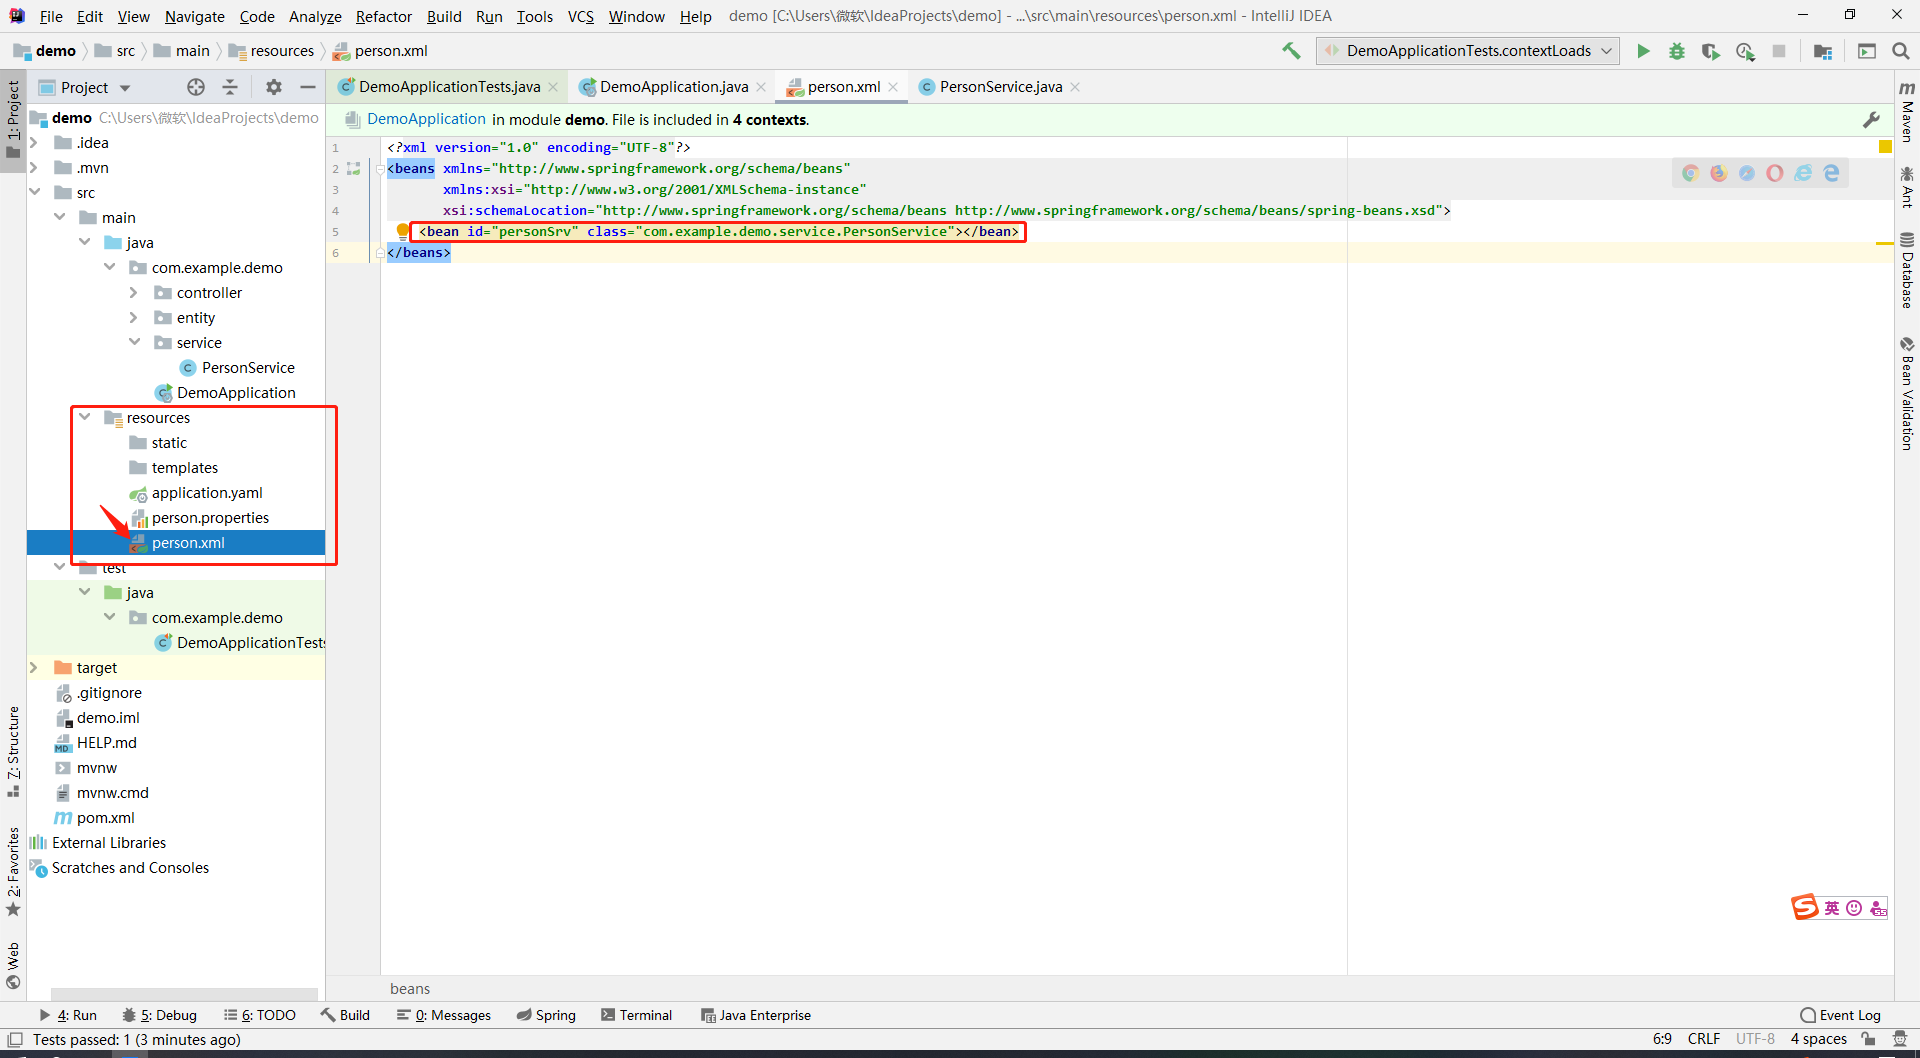
Task: Select pom.xml in project tree
Action: 105,818
